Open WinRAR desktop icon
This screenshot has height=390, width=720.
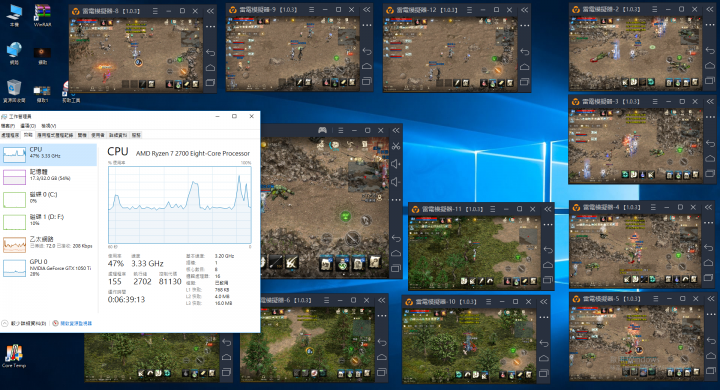(x=42, y=15)
